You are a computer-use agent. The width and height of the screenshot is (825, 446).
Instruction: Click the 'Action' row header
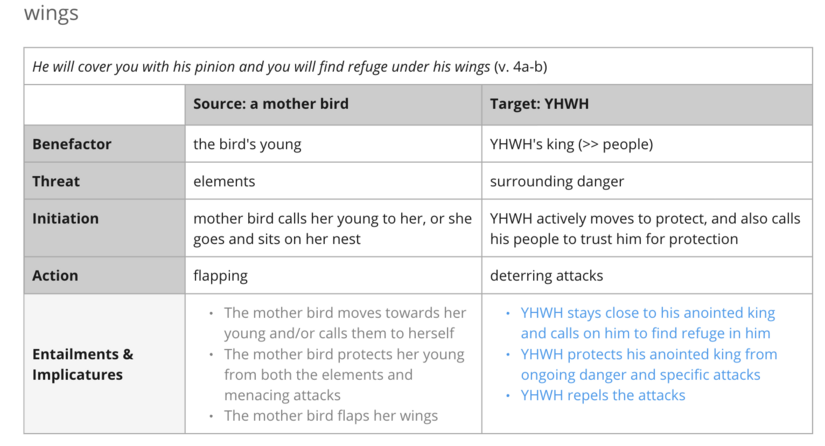click(55, 275)
